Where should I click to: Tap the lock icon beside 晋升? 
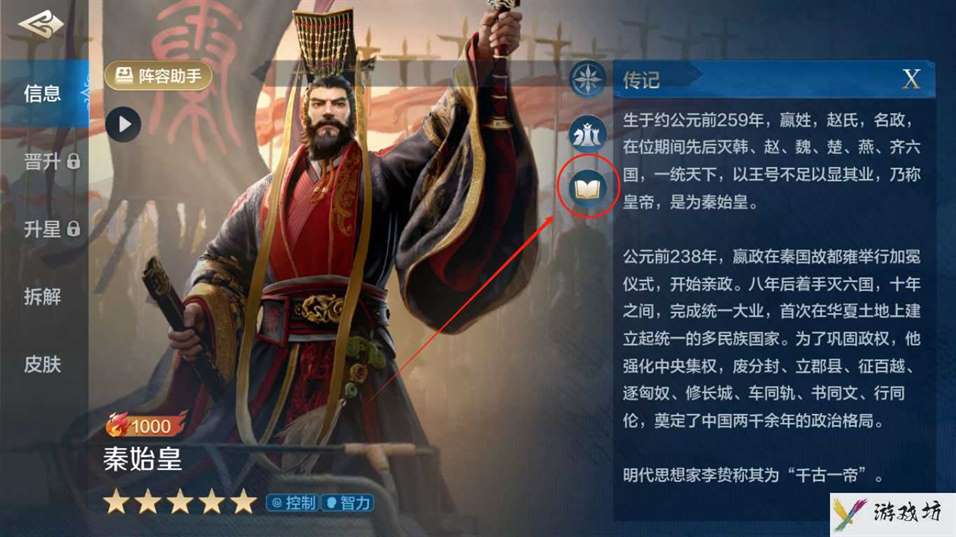pyautogui.click(x=74, y=162)
